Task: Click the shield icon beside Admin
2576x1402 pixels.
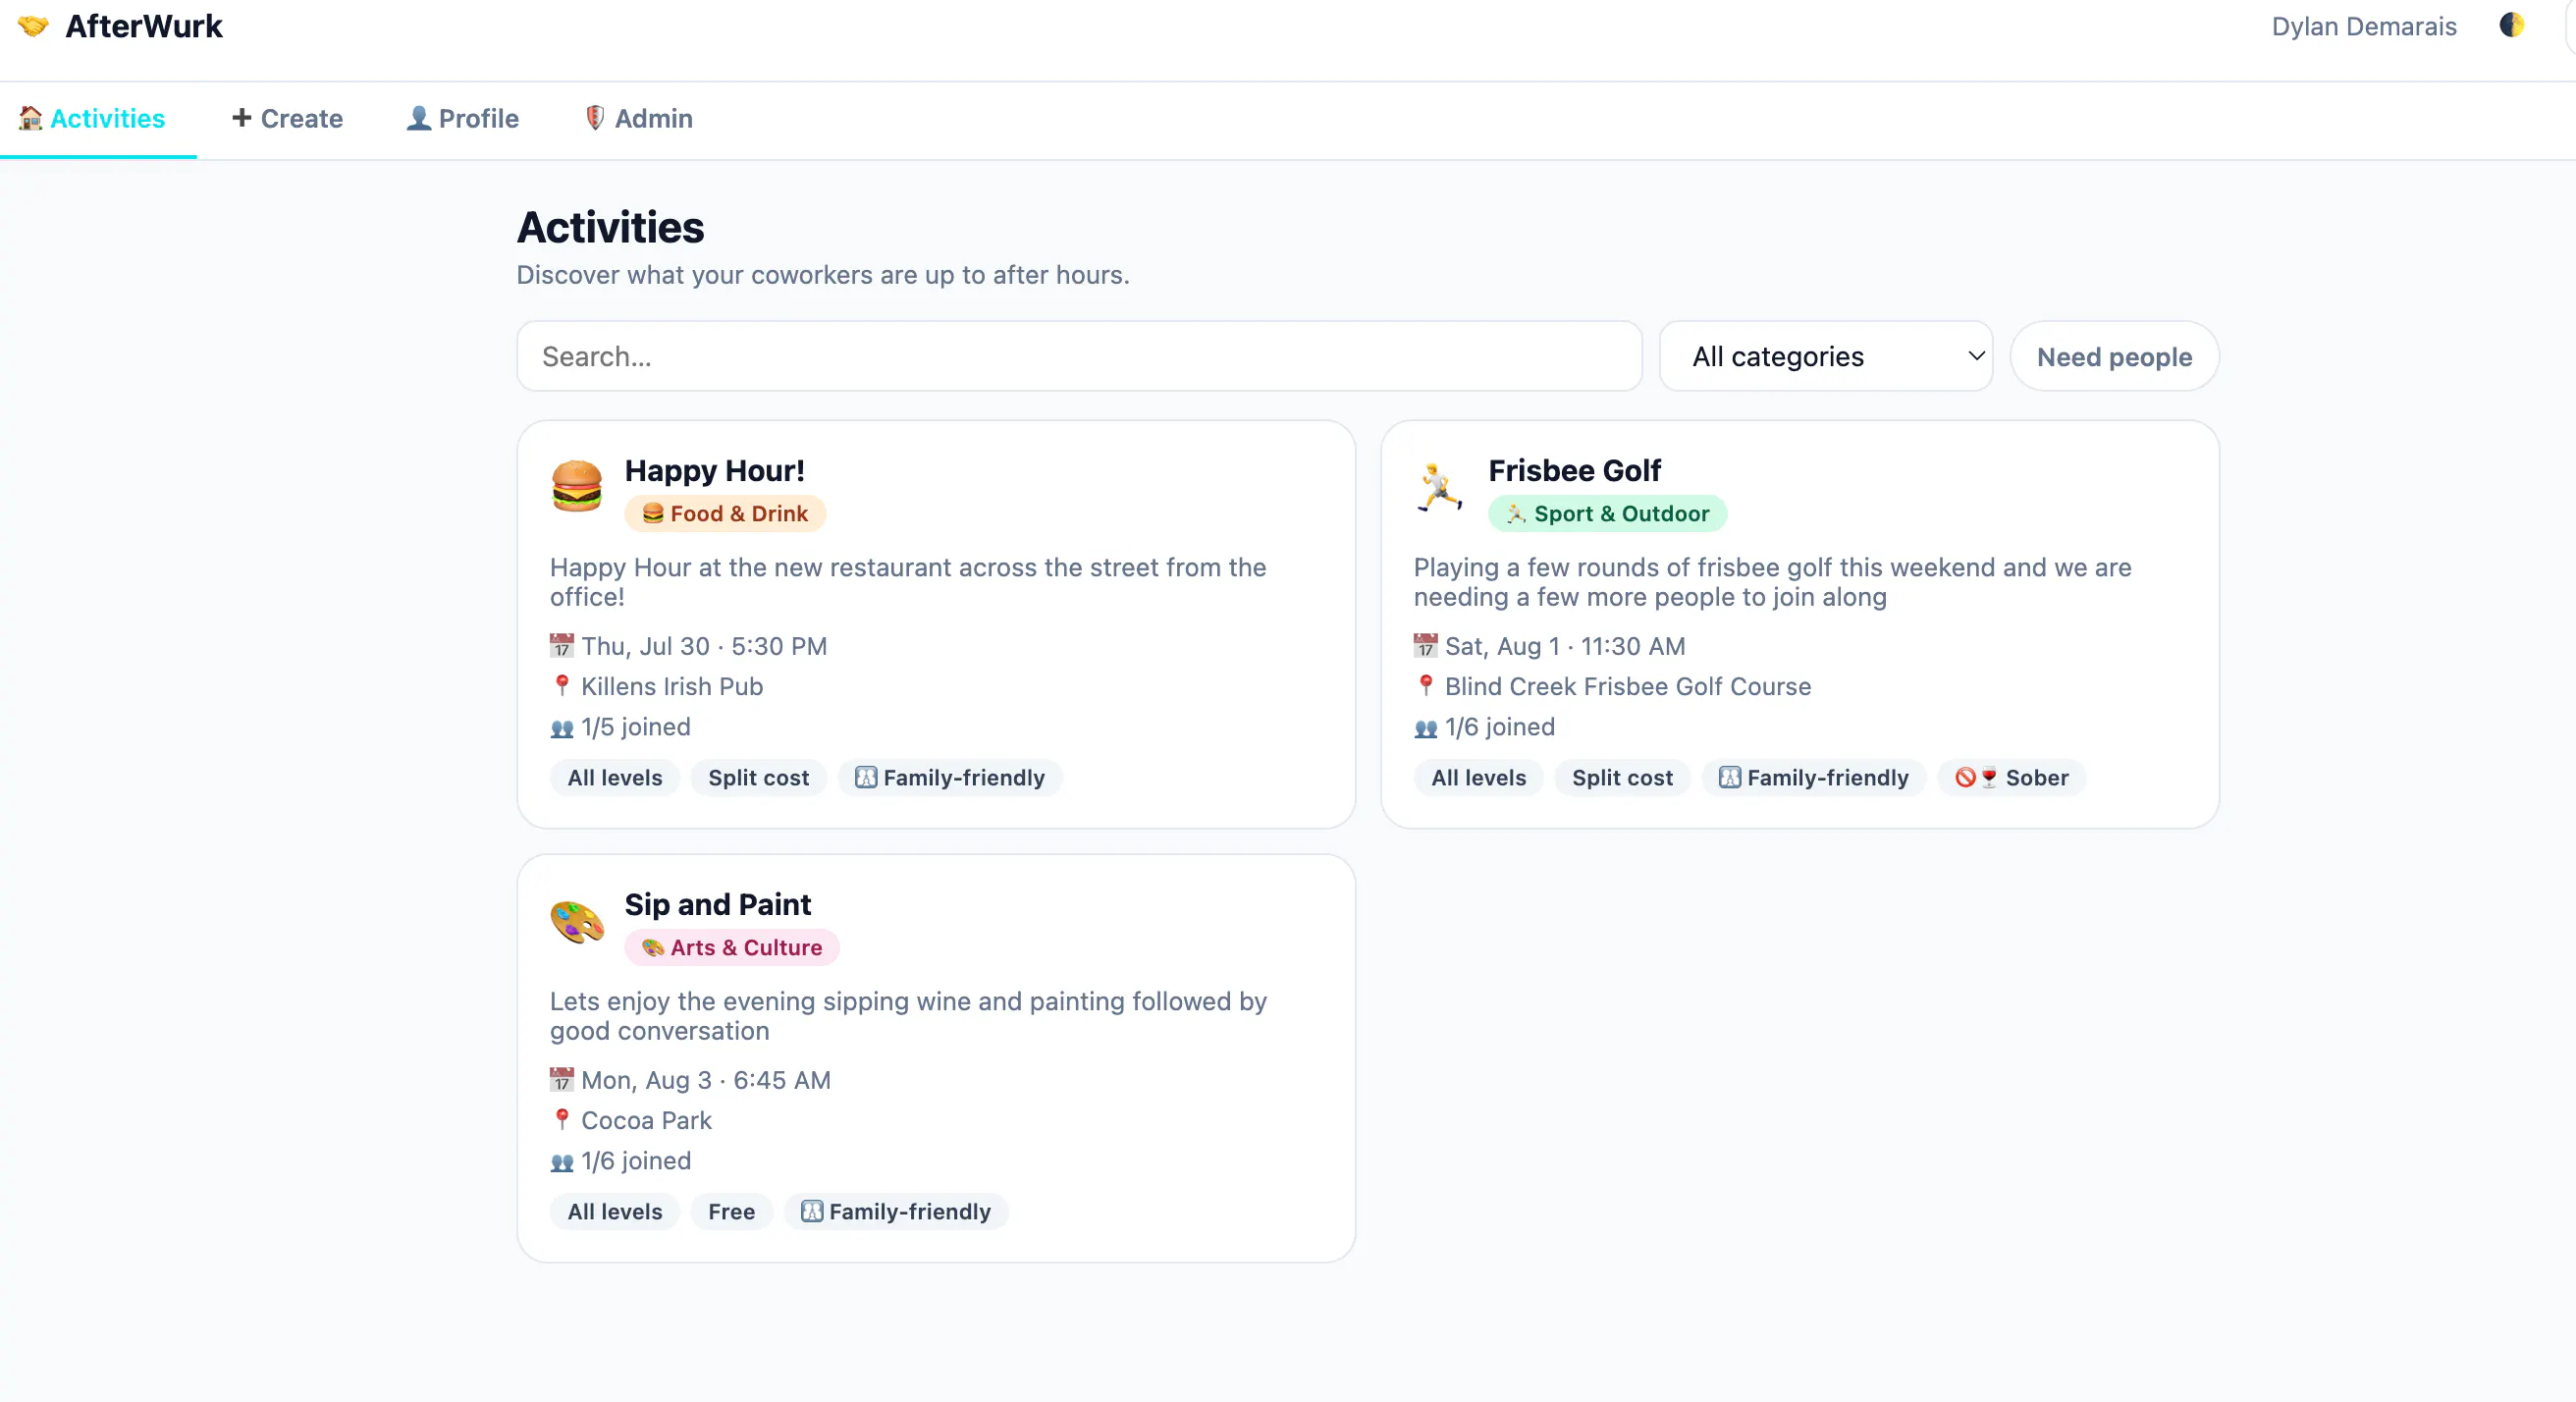Action: (x=595, y=118)
